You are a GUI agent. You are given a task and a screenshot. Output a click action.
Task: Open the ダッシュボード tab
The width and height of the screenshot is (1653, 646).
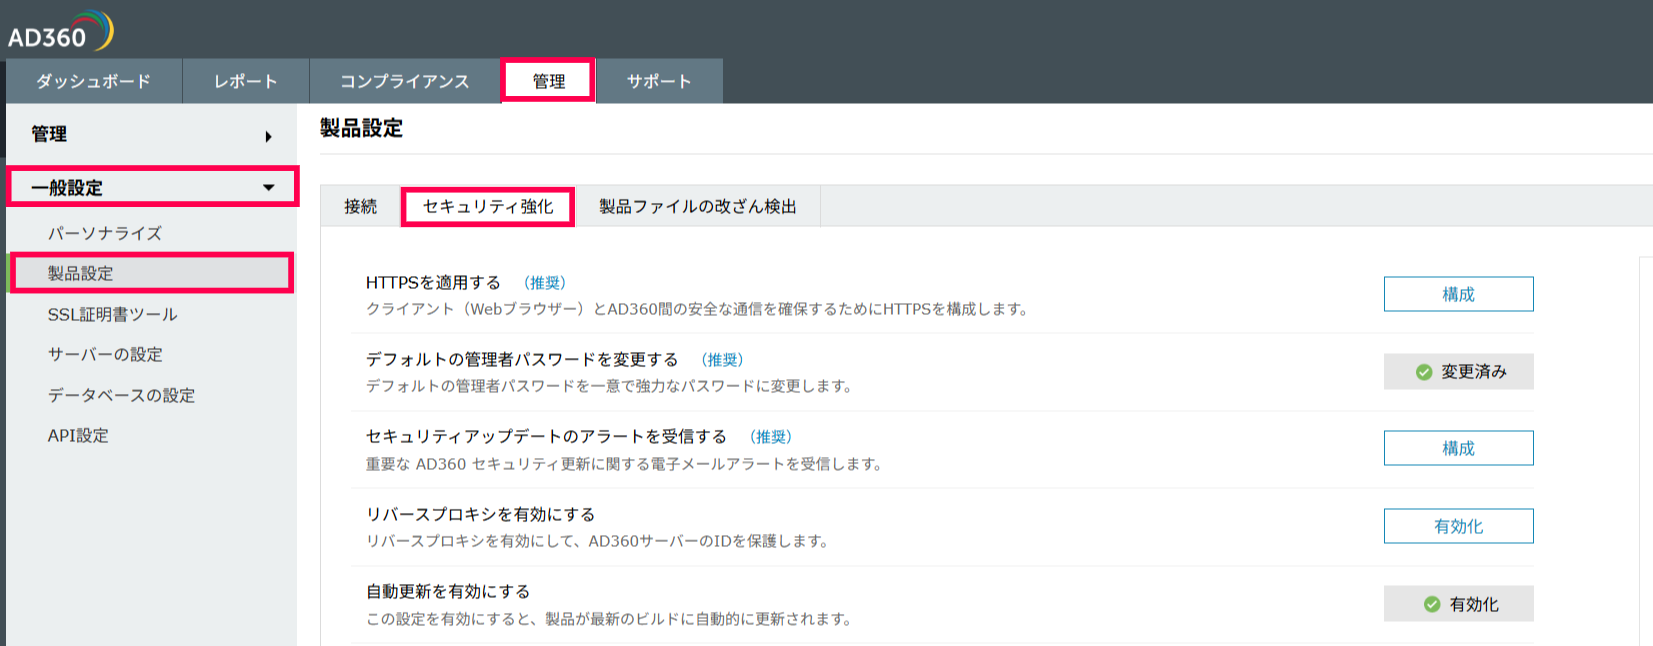tap(94, 81)
